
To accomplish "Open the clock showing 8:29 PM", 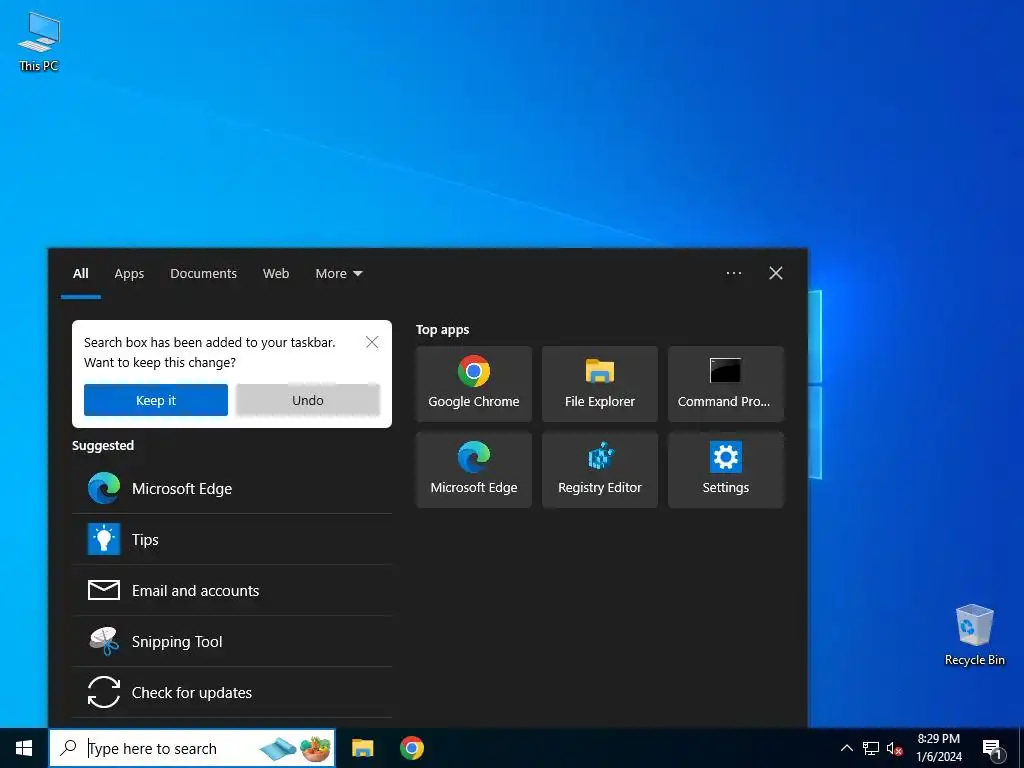I will 939,748.
